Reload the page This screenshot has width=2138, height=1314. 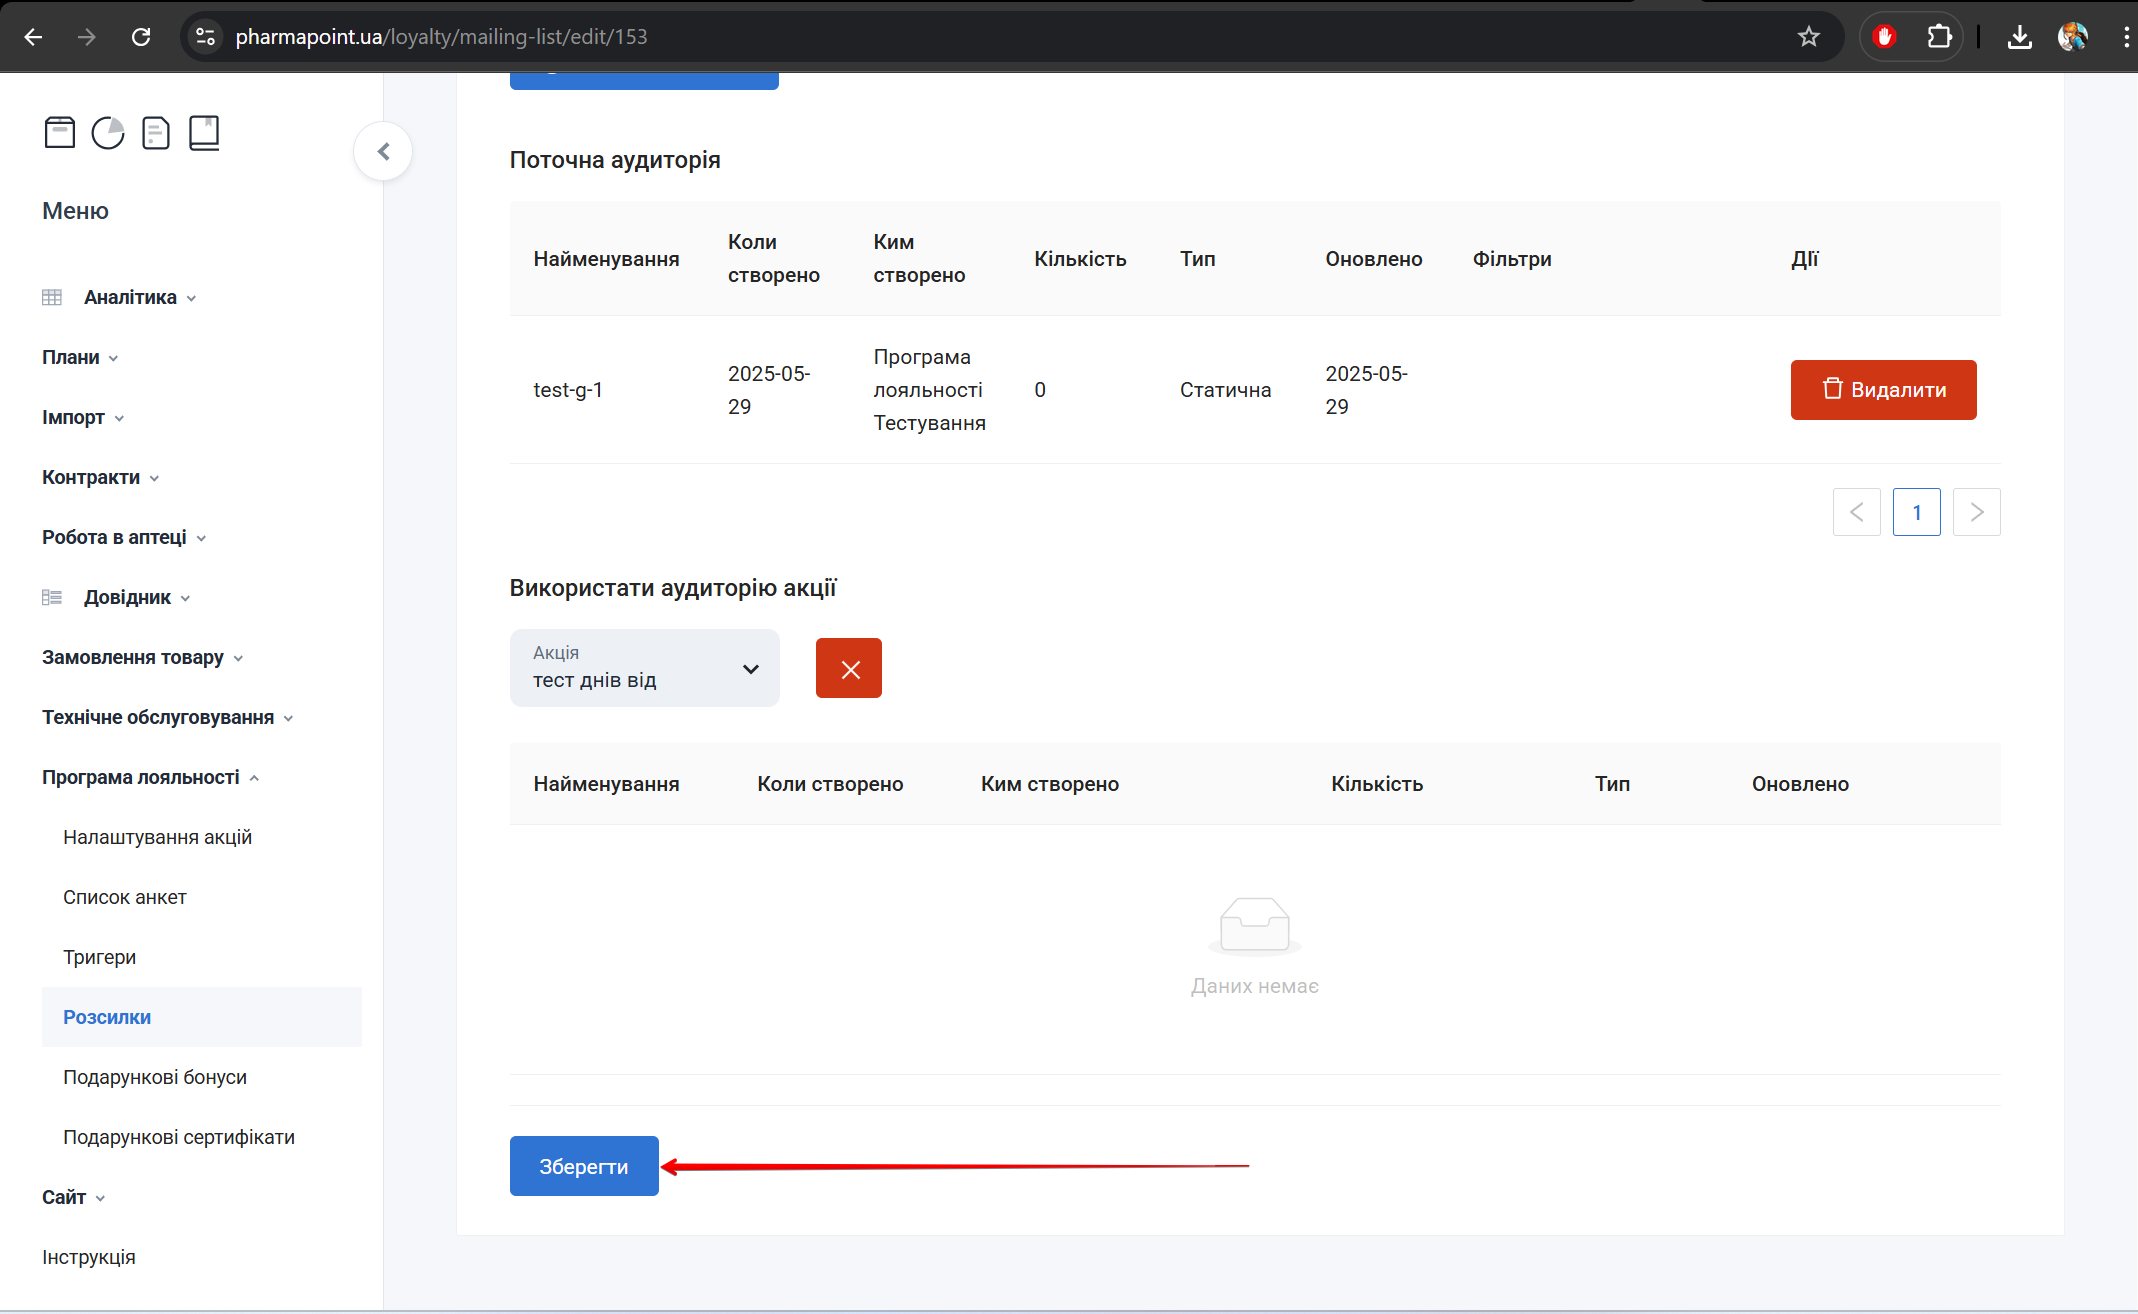point(141,37)
